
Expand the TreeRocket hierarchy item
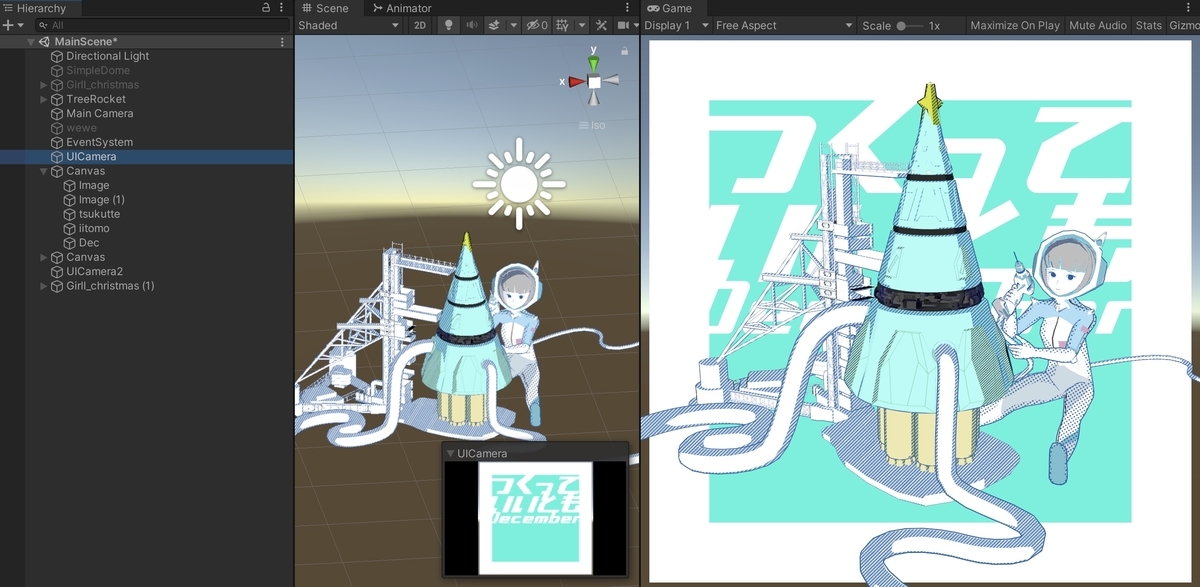click(x=42, y=99)
